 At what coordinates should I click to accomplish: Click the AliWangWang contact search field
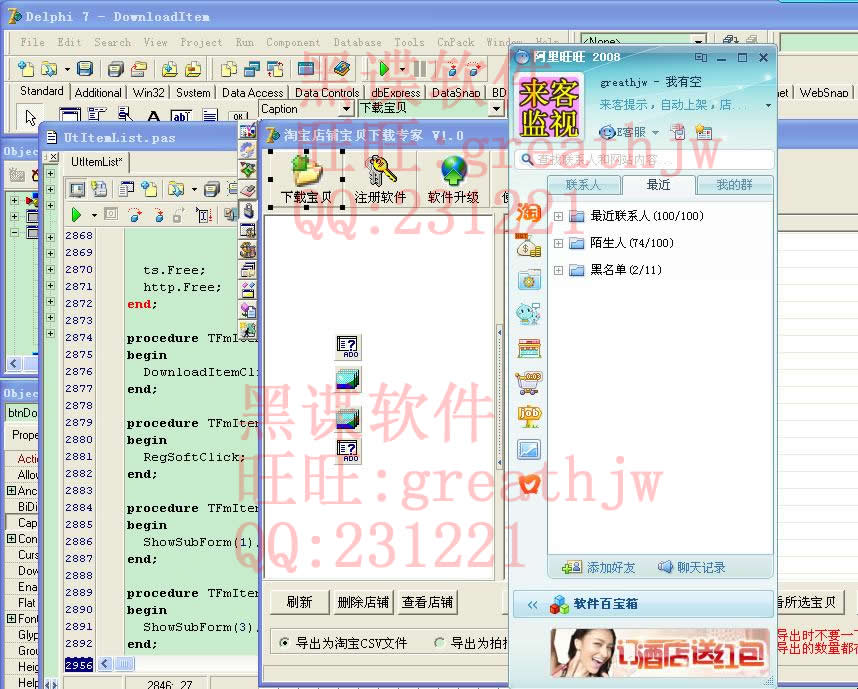coord(645,160)
